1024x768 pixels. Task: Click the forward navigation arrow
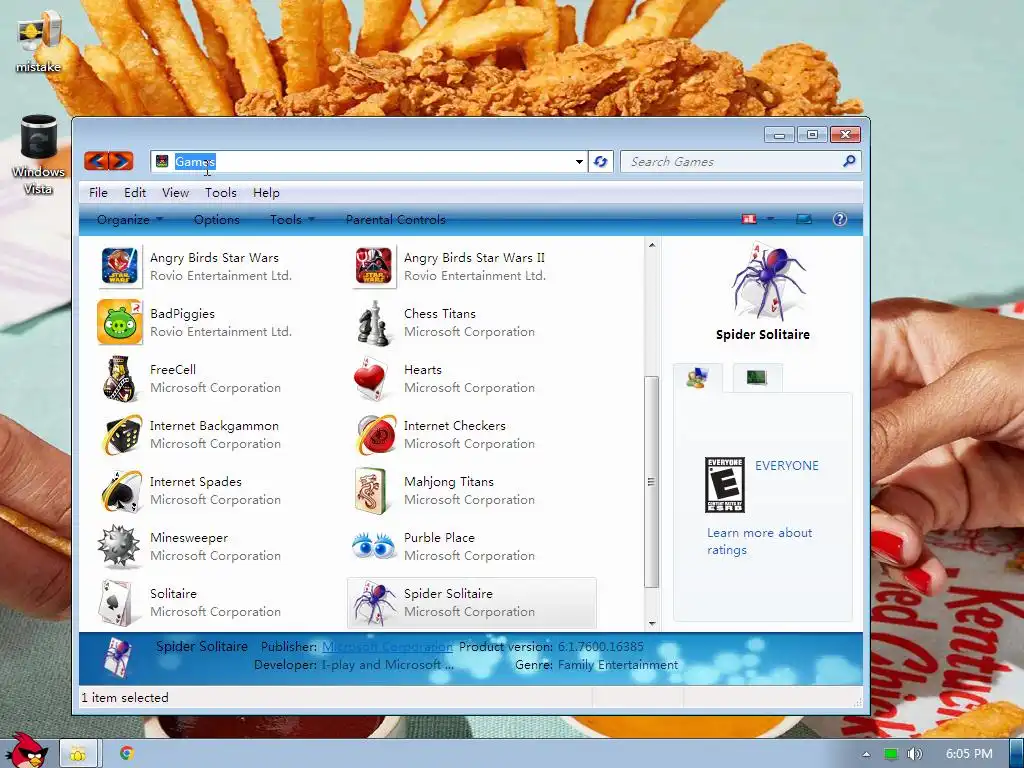(x=121, y=161)
